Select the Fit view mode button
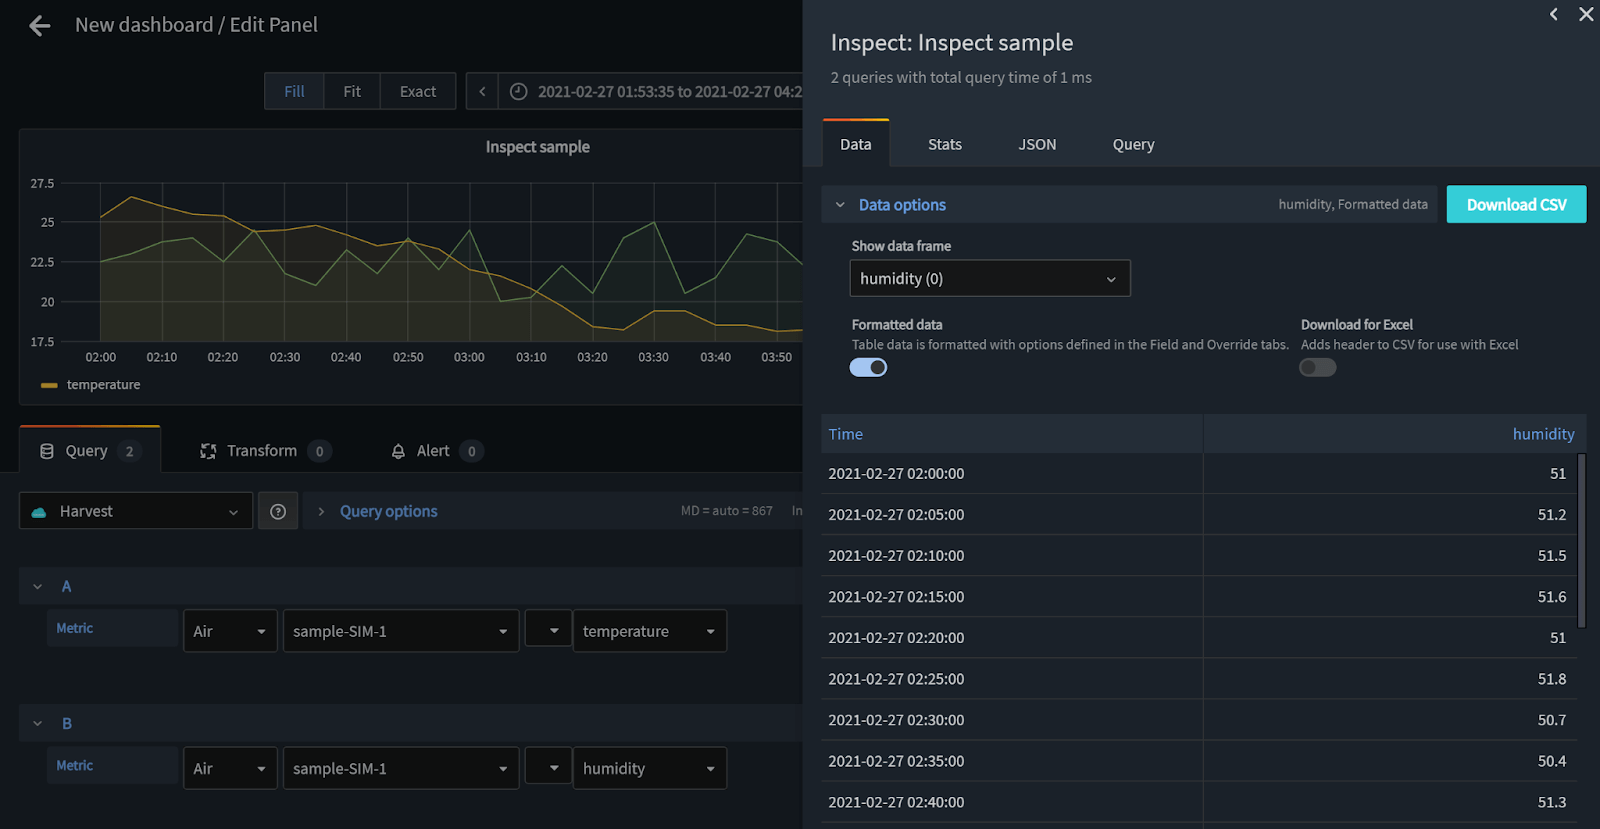Viewport: 1600px width, 829px height. (352, 92)
